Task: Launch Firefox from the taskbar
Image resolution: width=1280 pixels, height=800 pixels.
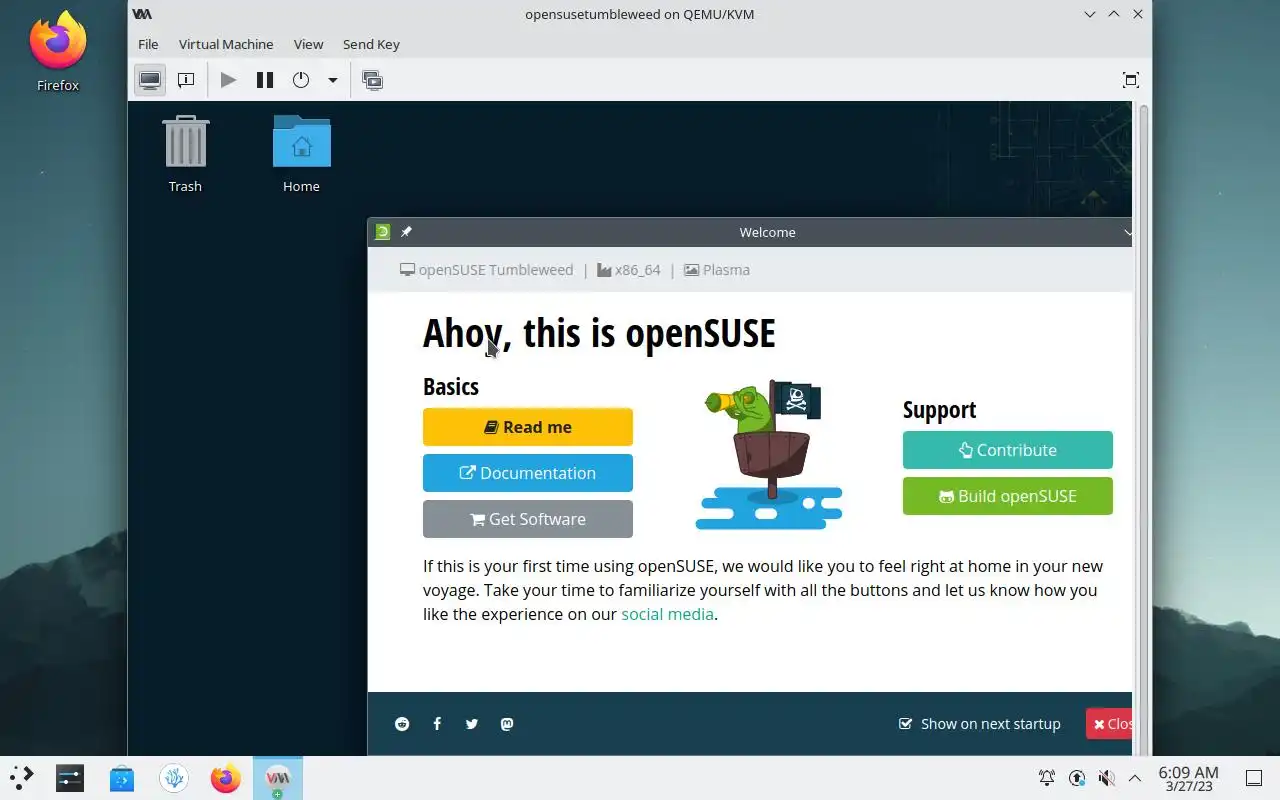Action: pyautogui.click(x=226, y=778)
